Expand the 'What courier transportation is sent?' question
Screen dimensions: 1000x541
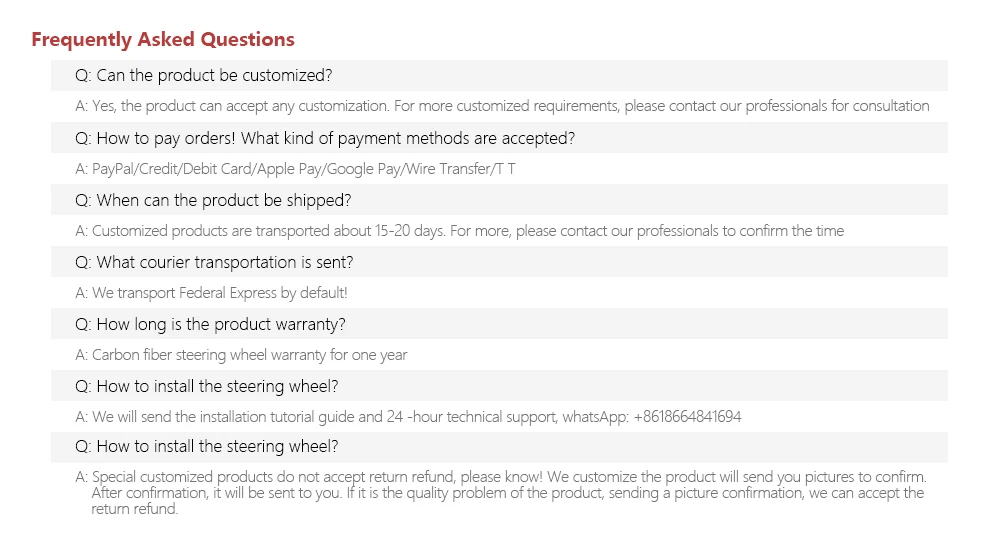pyautogui.click(x=214, y=262)
